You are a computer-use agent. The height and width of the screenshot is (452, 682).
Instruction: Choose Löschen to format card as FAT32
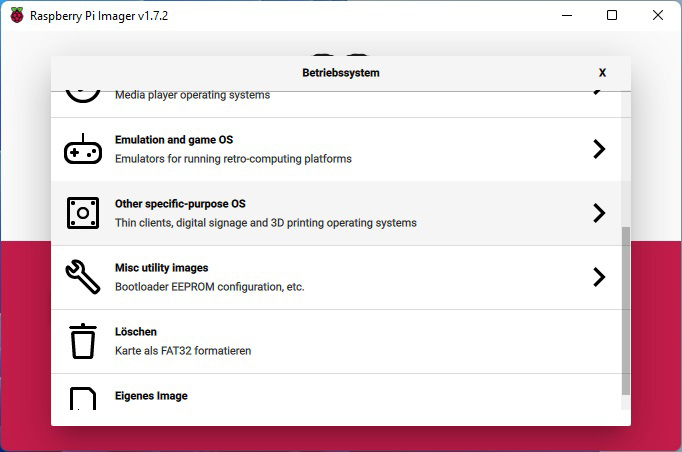(336, 342)
